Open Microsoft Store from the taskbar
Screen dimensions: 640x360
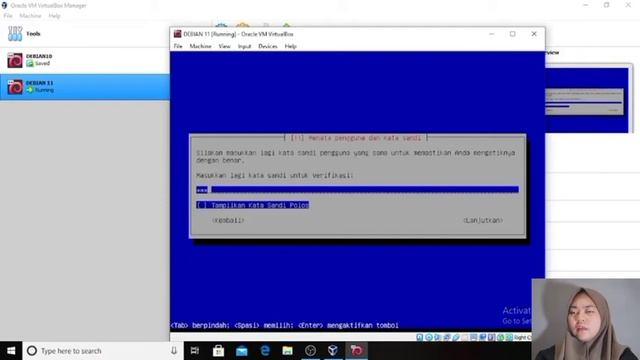pyautogui.click(x=218, y=351)
